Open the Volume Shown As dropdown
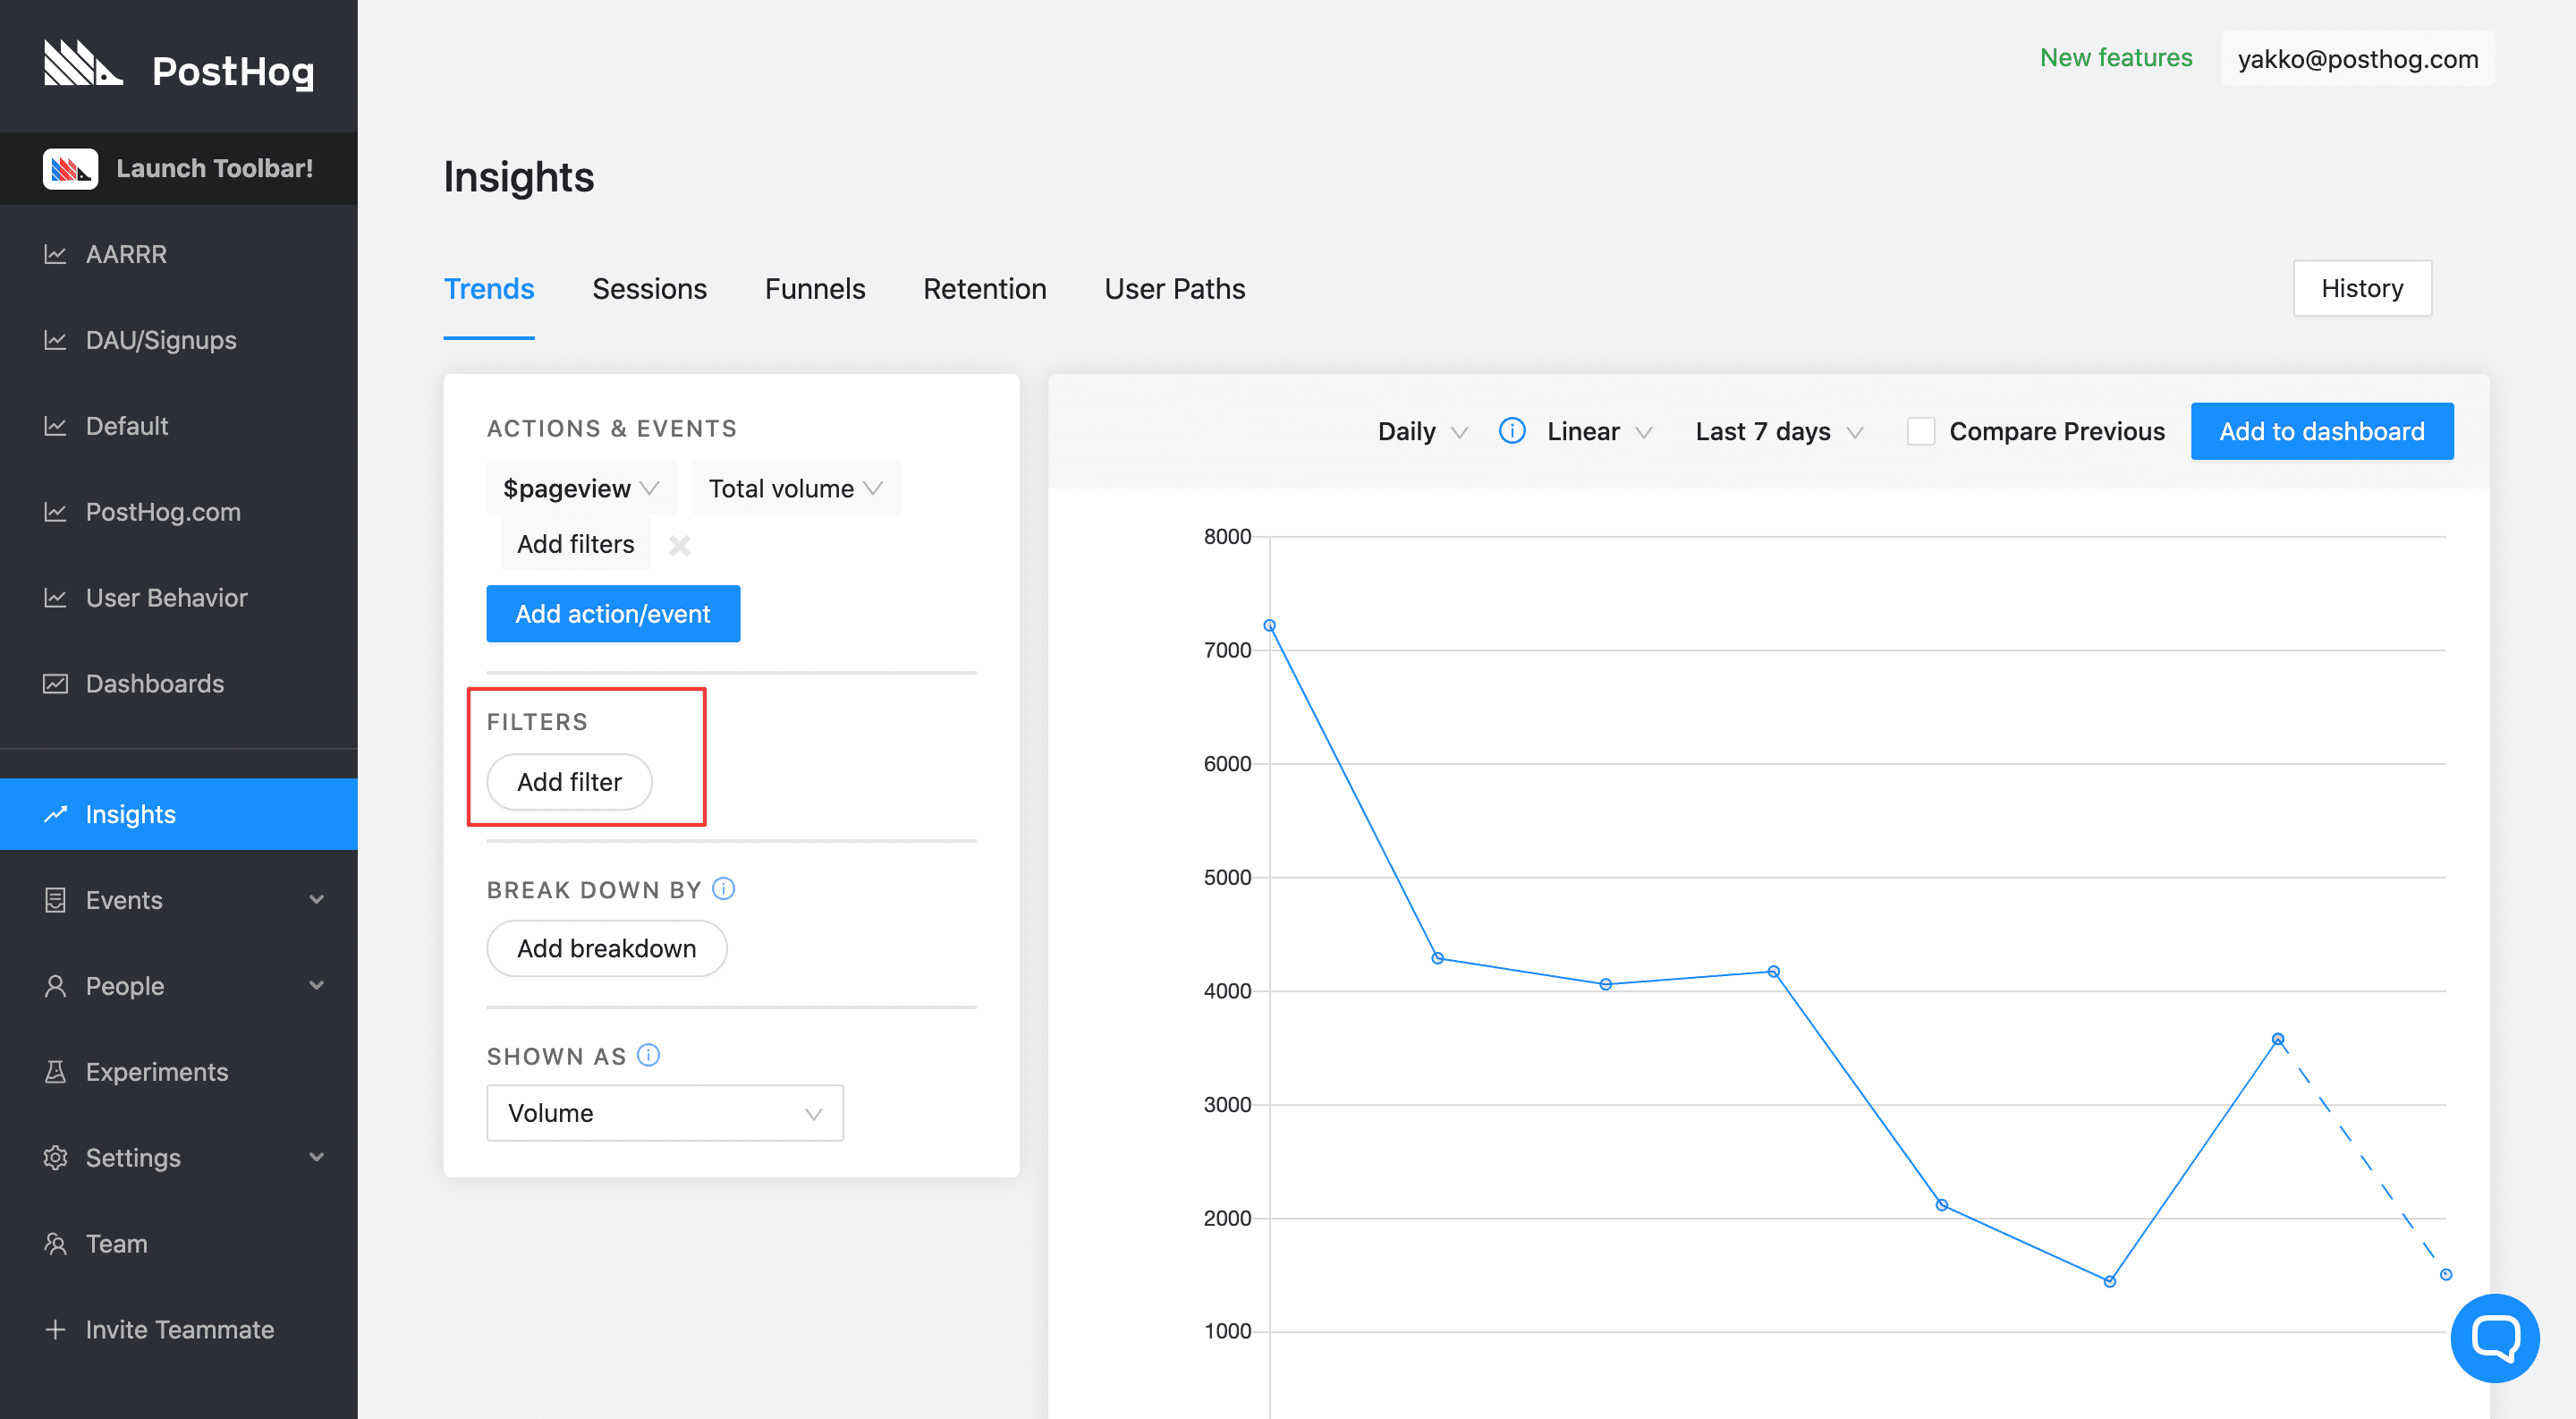This screenshot has width=2576, height=1419. coord(665,1113)
